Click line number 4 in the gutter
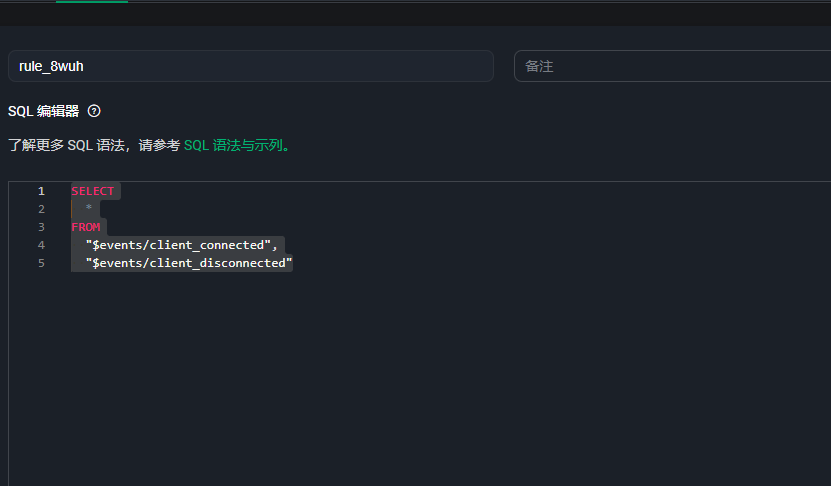Viewport: 831px width, 486px height. [41, 245]
